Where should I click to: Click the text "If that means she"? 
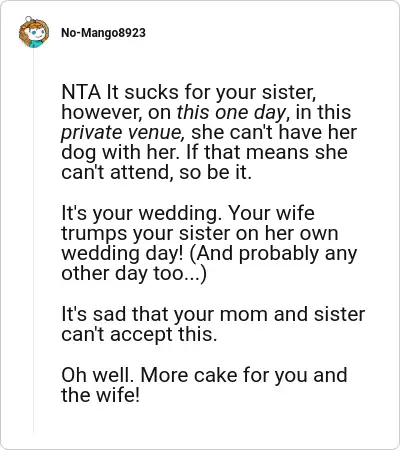[267, 152]
